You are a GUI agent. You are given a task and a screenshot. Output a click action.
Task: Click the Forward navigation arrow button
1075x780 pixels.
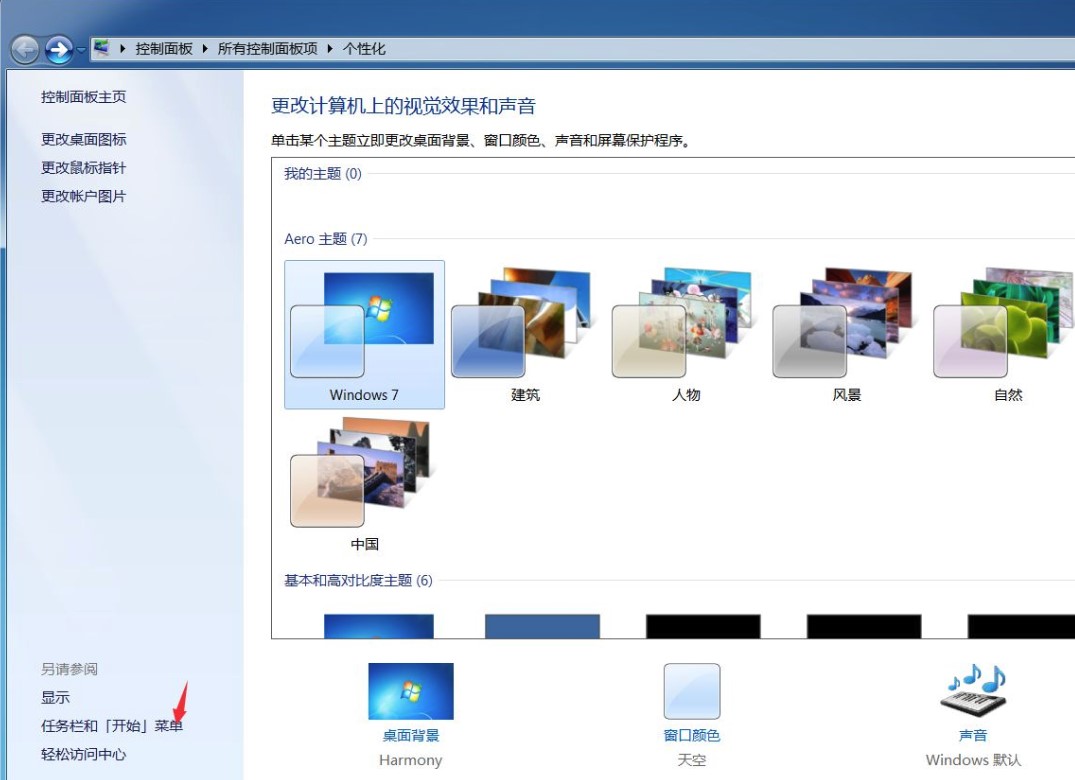point(59,49)
